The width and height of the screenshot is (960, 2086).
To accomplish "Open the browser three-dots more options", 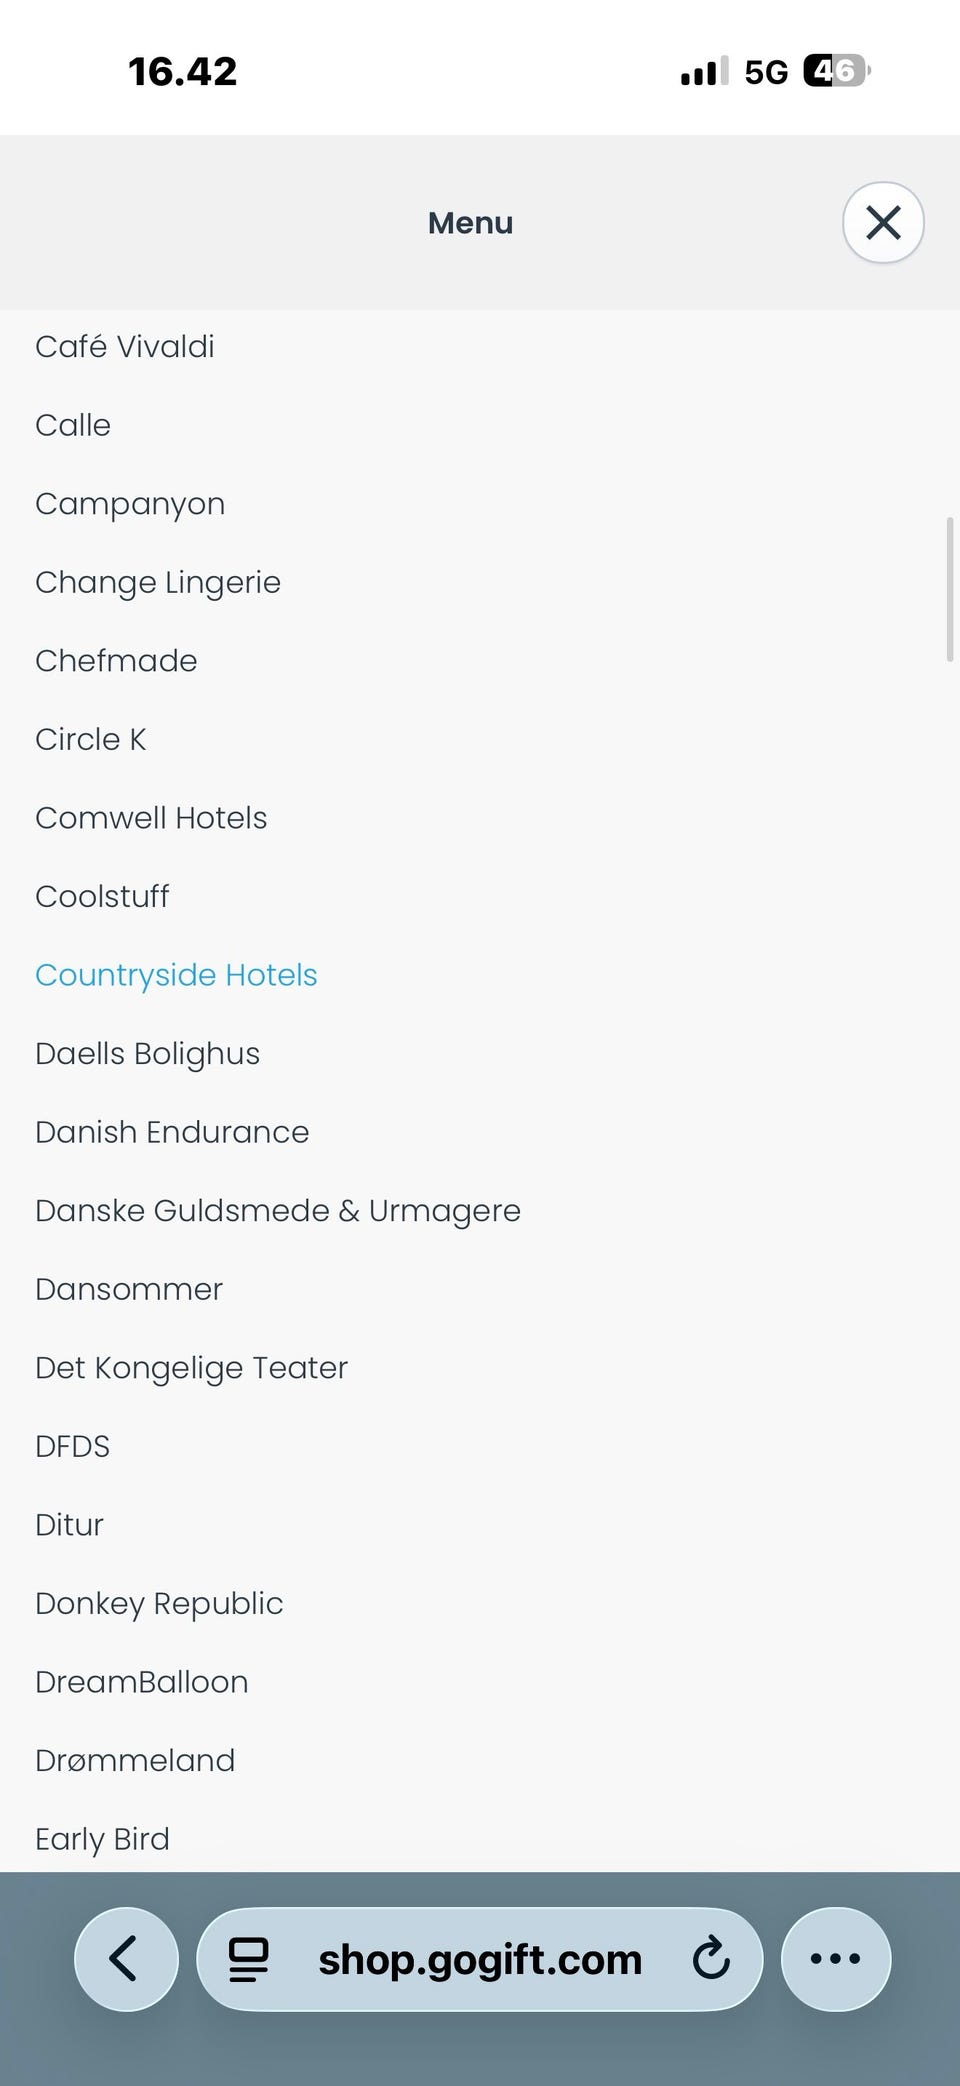I will [x=835, y=1958].
